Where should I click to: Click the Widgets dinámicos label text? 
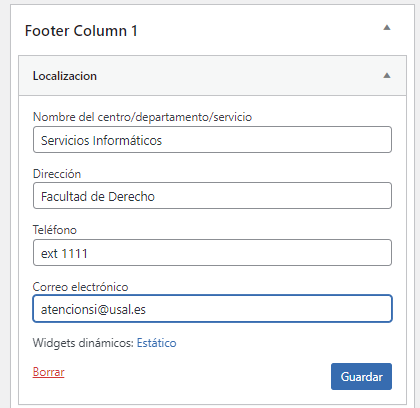pyautogui.click(x=83, y=343)
